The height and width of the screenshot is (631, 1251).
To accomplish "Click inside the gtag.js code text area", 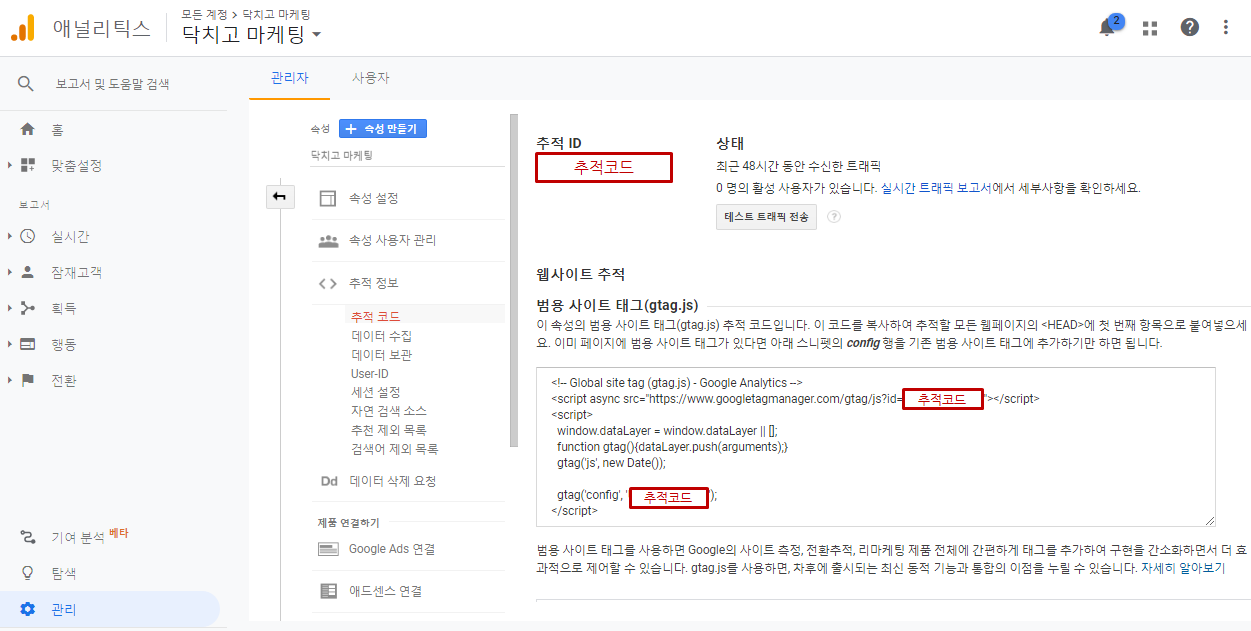I will pyautogui.click(x=876, y=446).
